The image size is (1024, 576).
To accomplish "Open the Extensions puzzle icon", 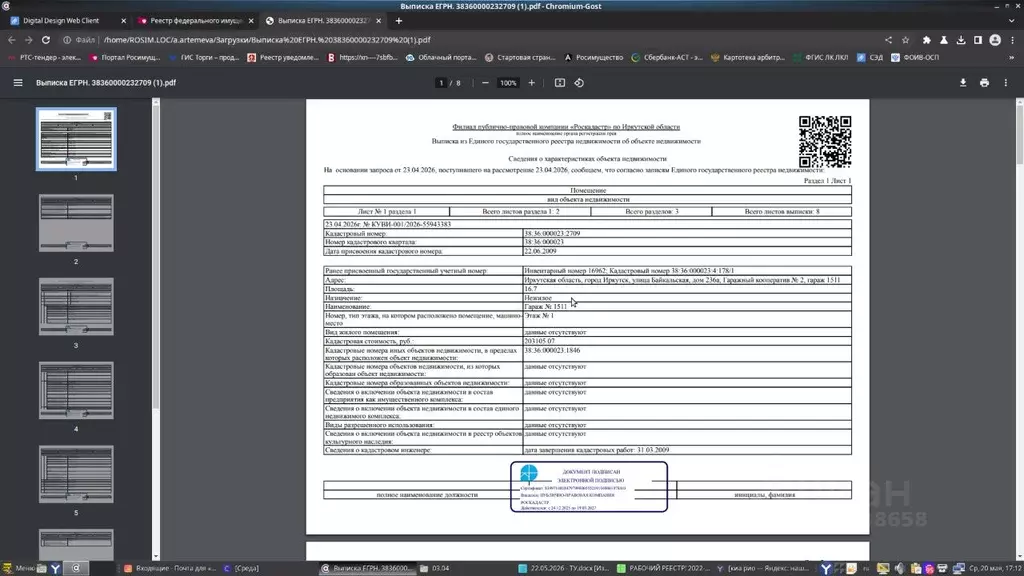I will (927, 40).
